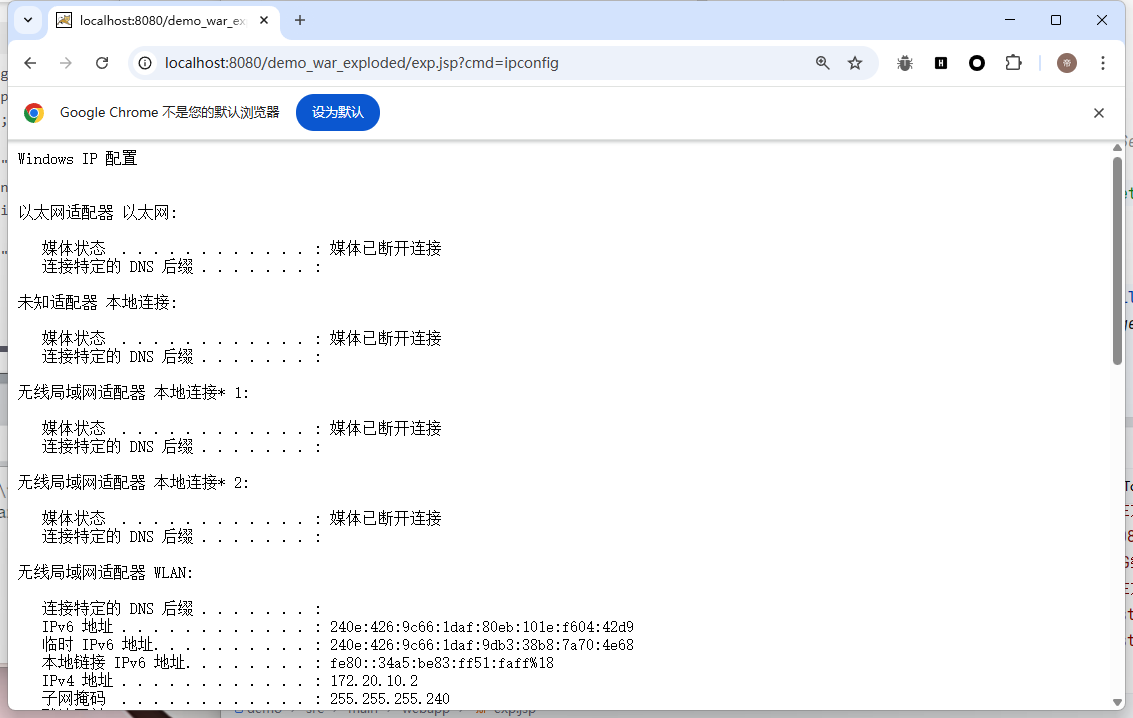Dismiss the default browser notification bar
The width and height of the screenshot is (1133, 718).
pyautogui.click(x=1098, y=113)
